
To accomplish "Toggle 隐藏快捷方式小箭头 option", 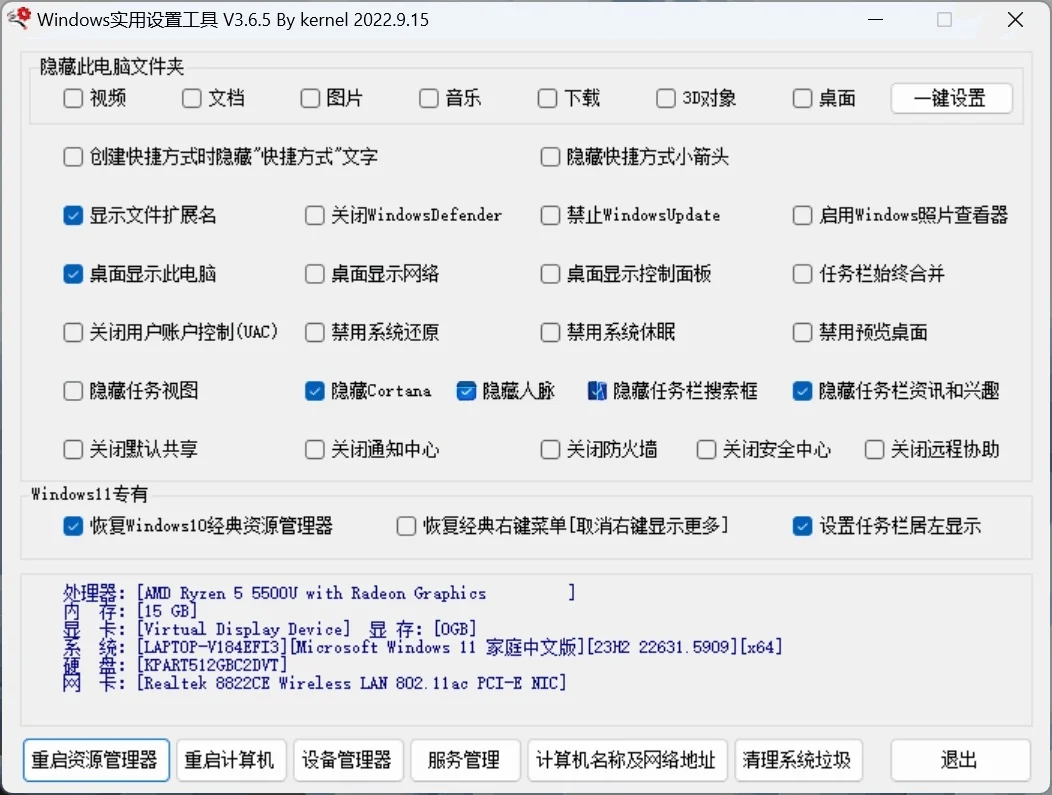I will tap(550, 157).
